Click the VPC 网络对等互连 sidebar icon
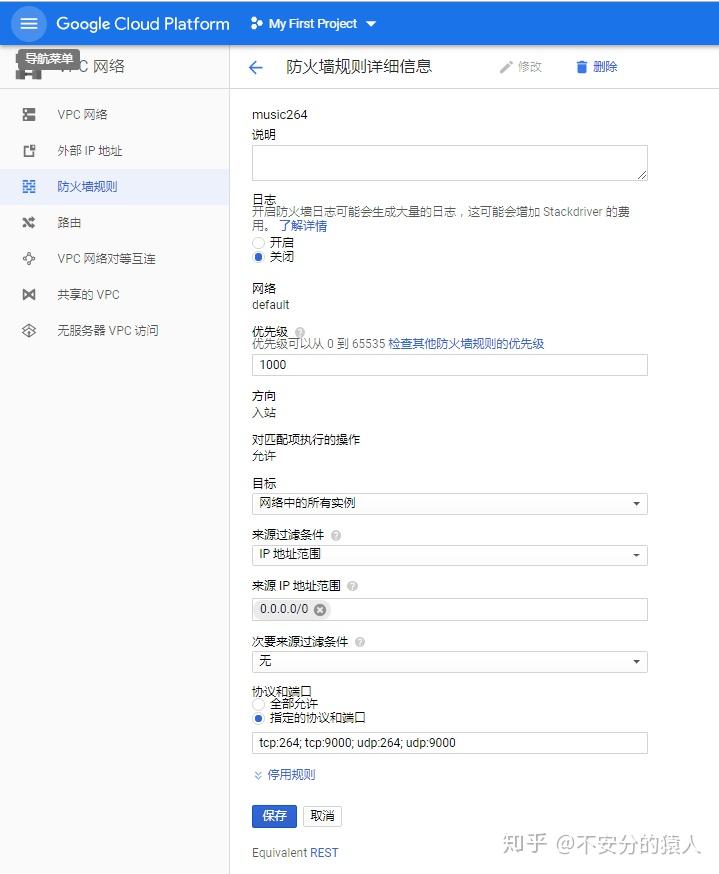This screenshot has width=719, height=874. pos(29,259)
